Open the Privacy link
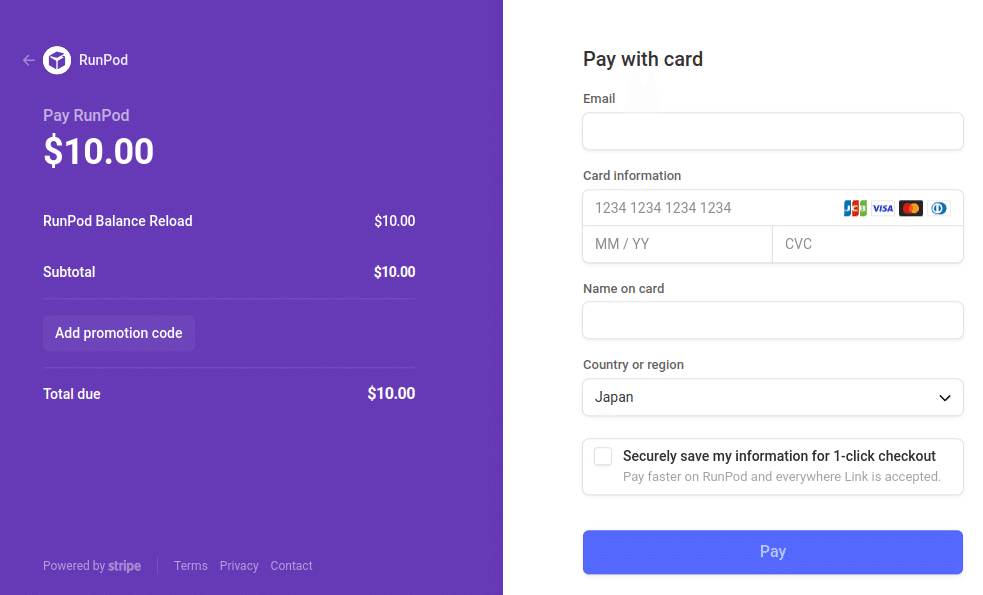983x595 pixels. pos(239,566)
